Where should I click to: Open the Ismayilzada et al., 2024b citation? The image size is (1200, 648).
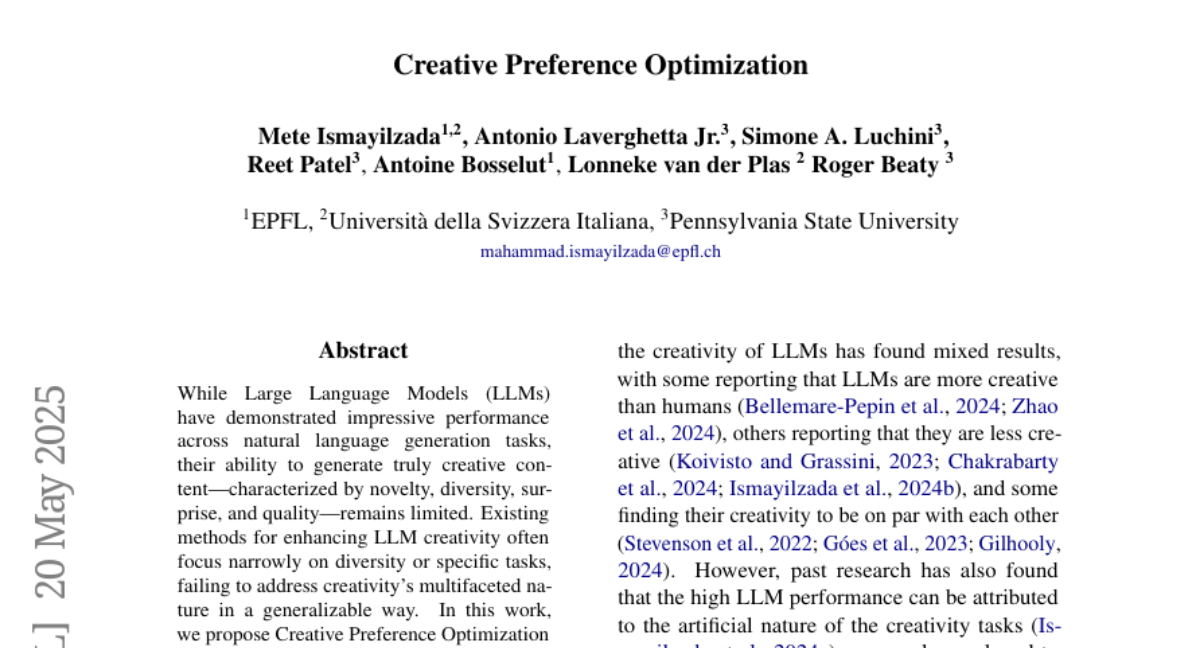842,489
